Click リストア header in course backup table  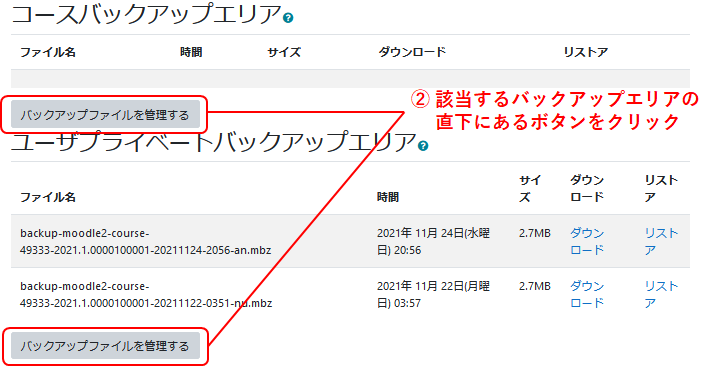(x=586, y=52)
